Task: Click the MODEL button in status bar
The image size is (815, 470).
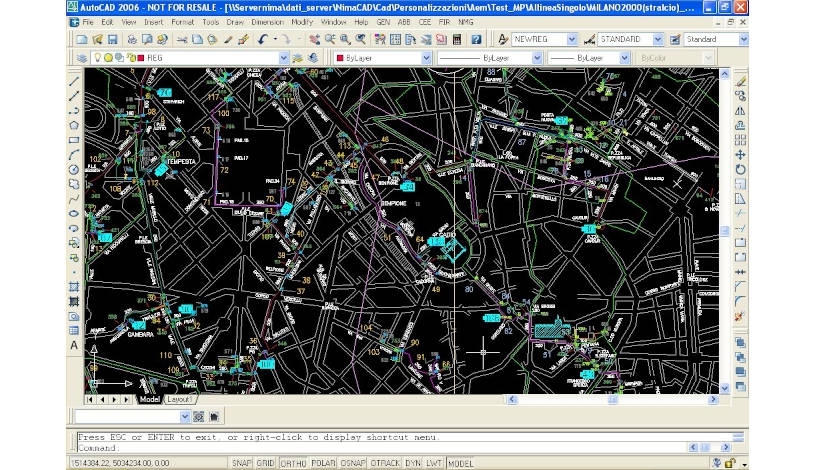Action: pos(461,464)
